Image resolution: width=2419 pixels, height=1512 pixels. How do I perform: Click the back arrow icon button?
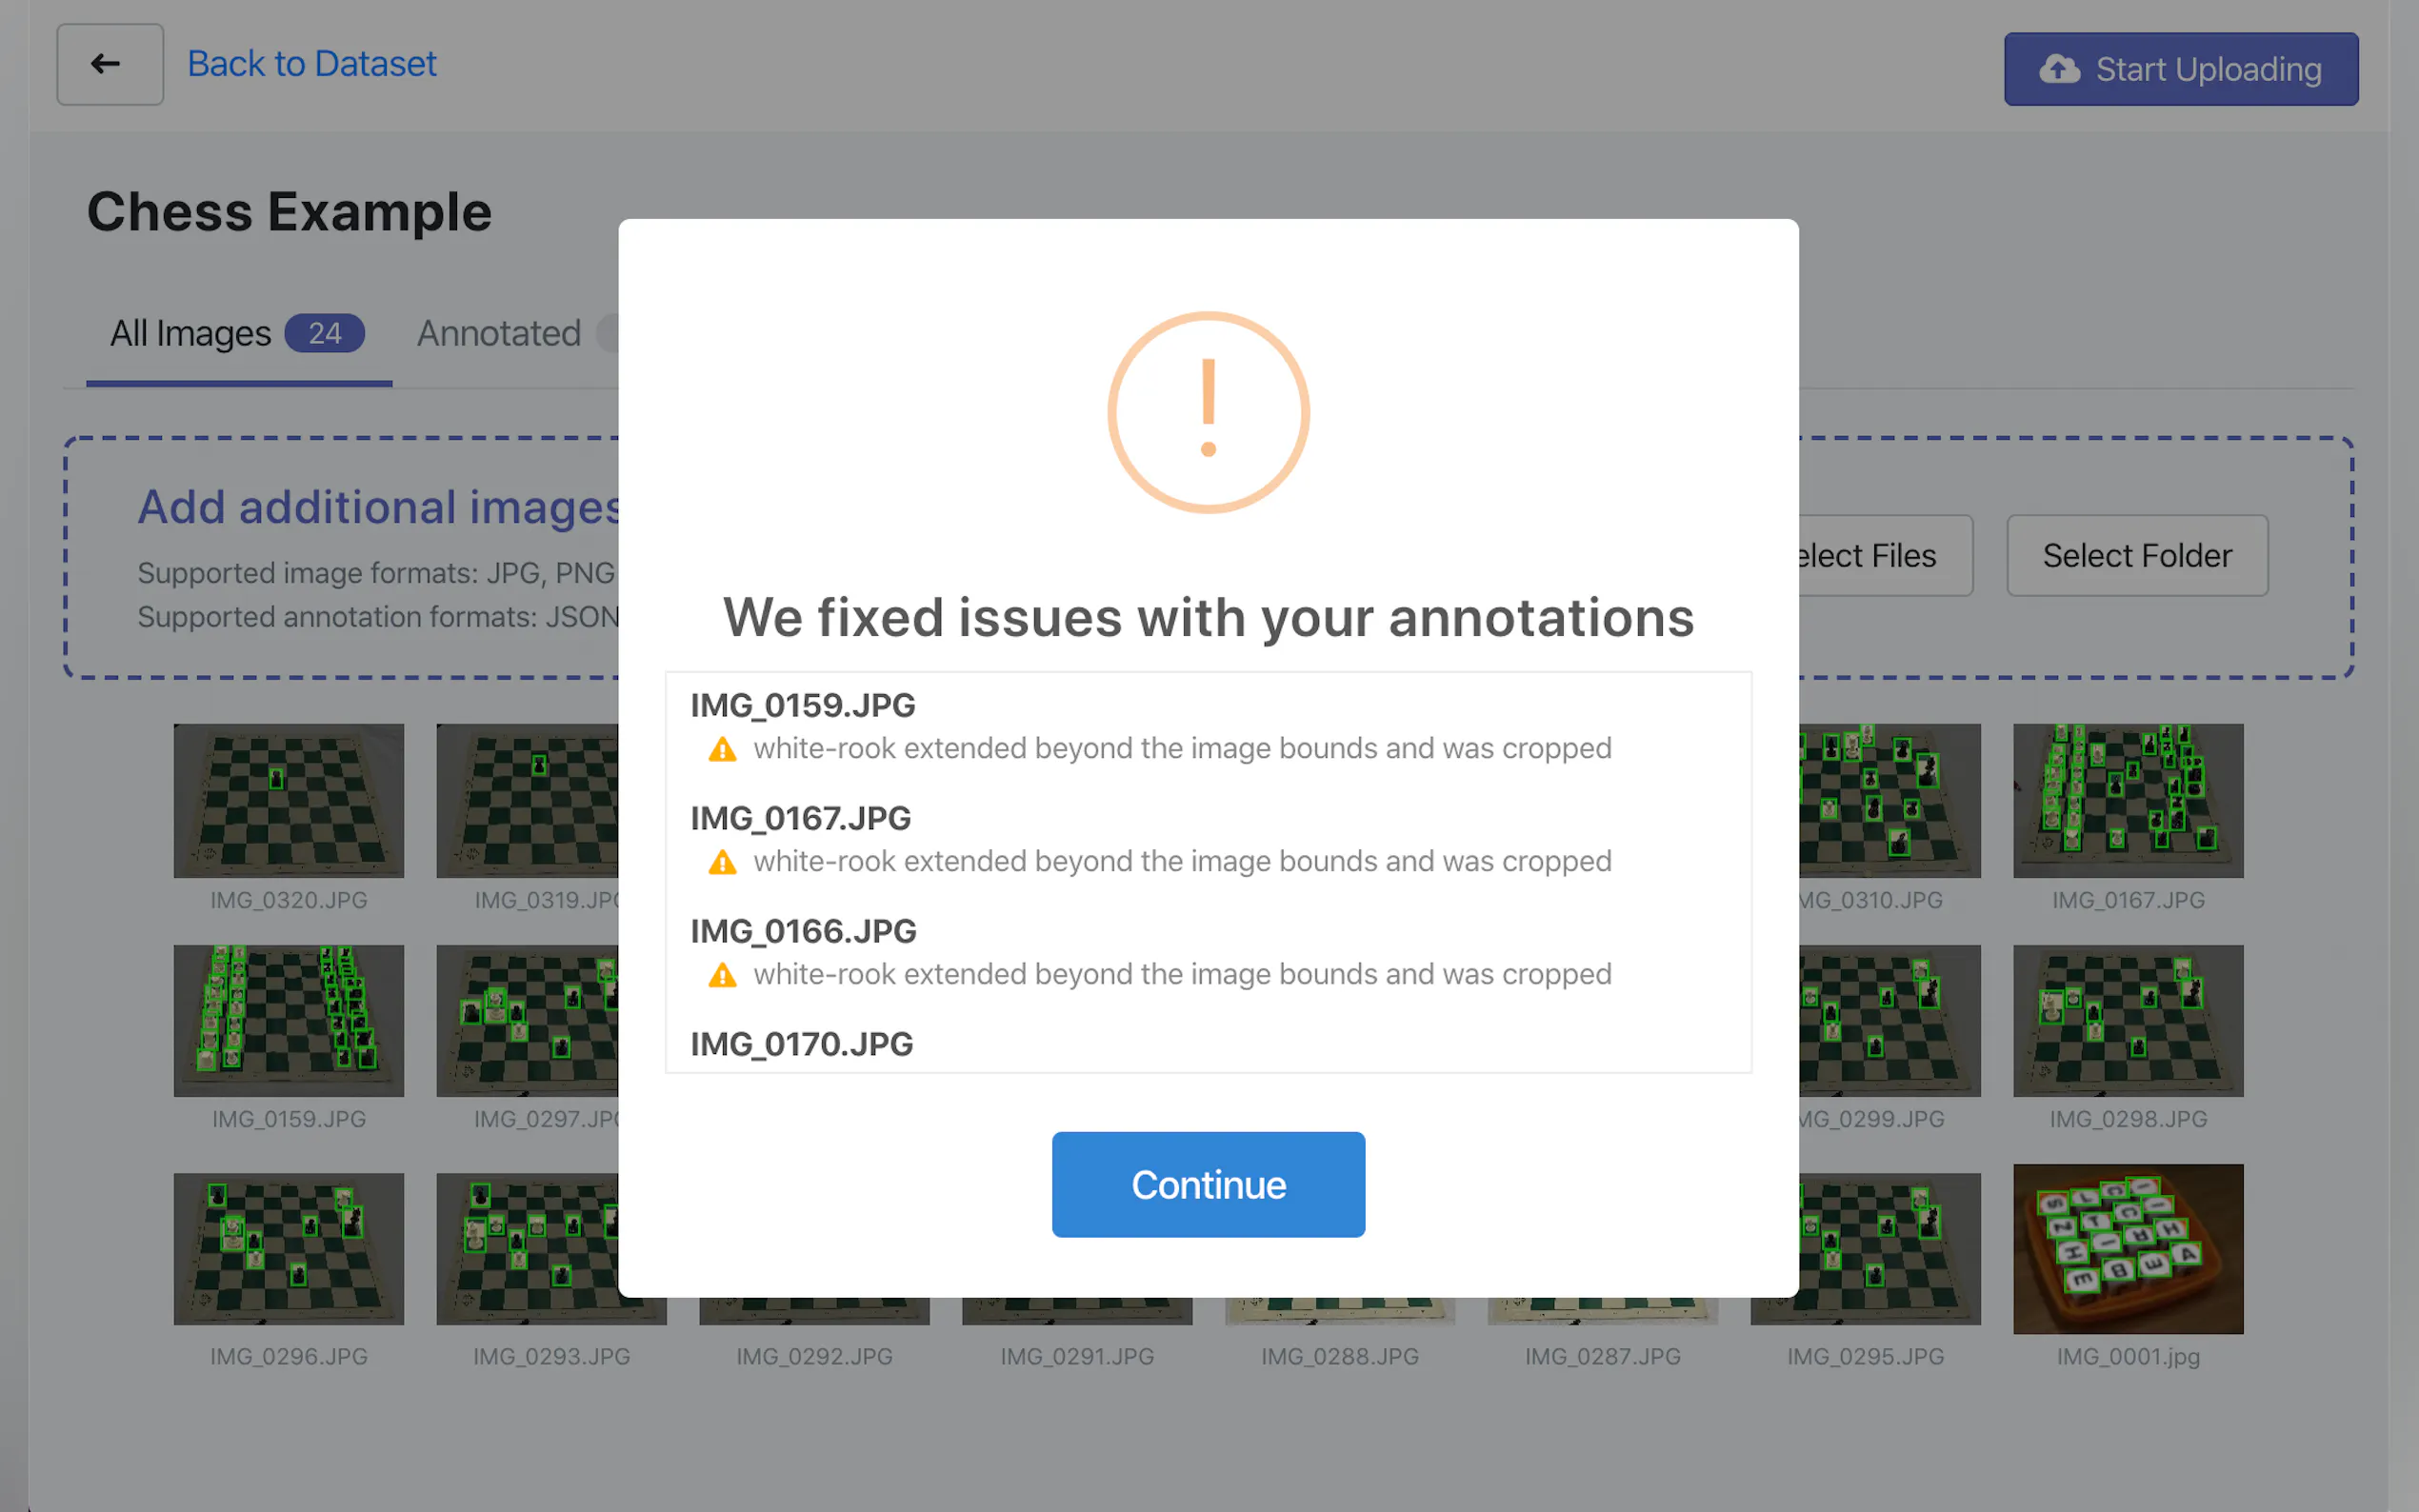[x=109, y=65]
